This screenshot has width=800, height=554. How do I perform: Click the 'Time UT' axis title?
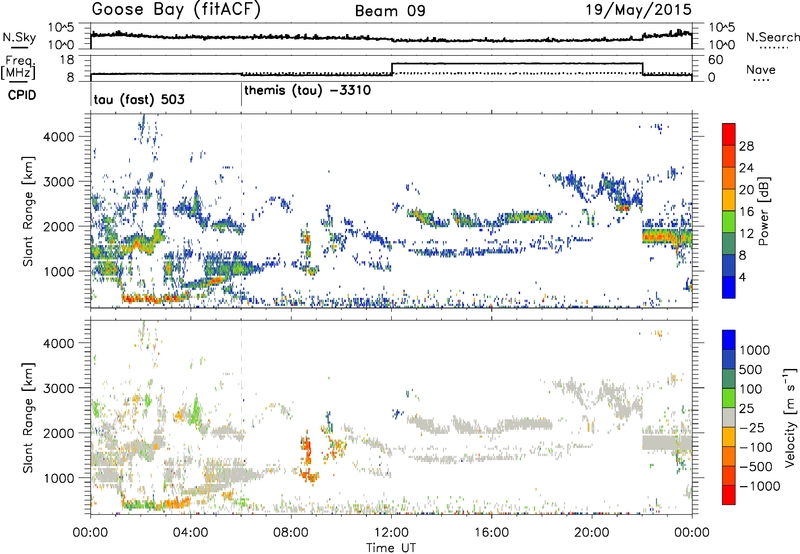tap(391, 548)
